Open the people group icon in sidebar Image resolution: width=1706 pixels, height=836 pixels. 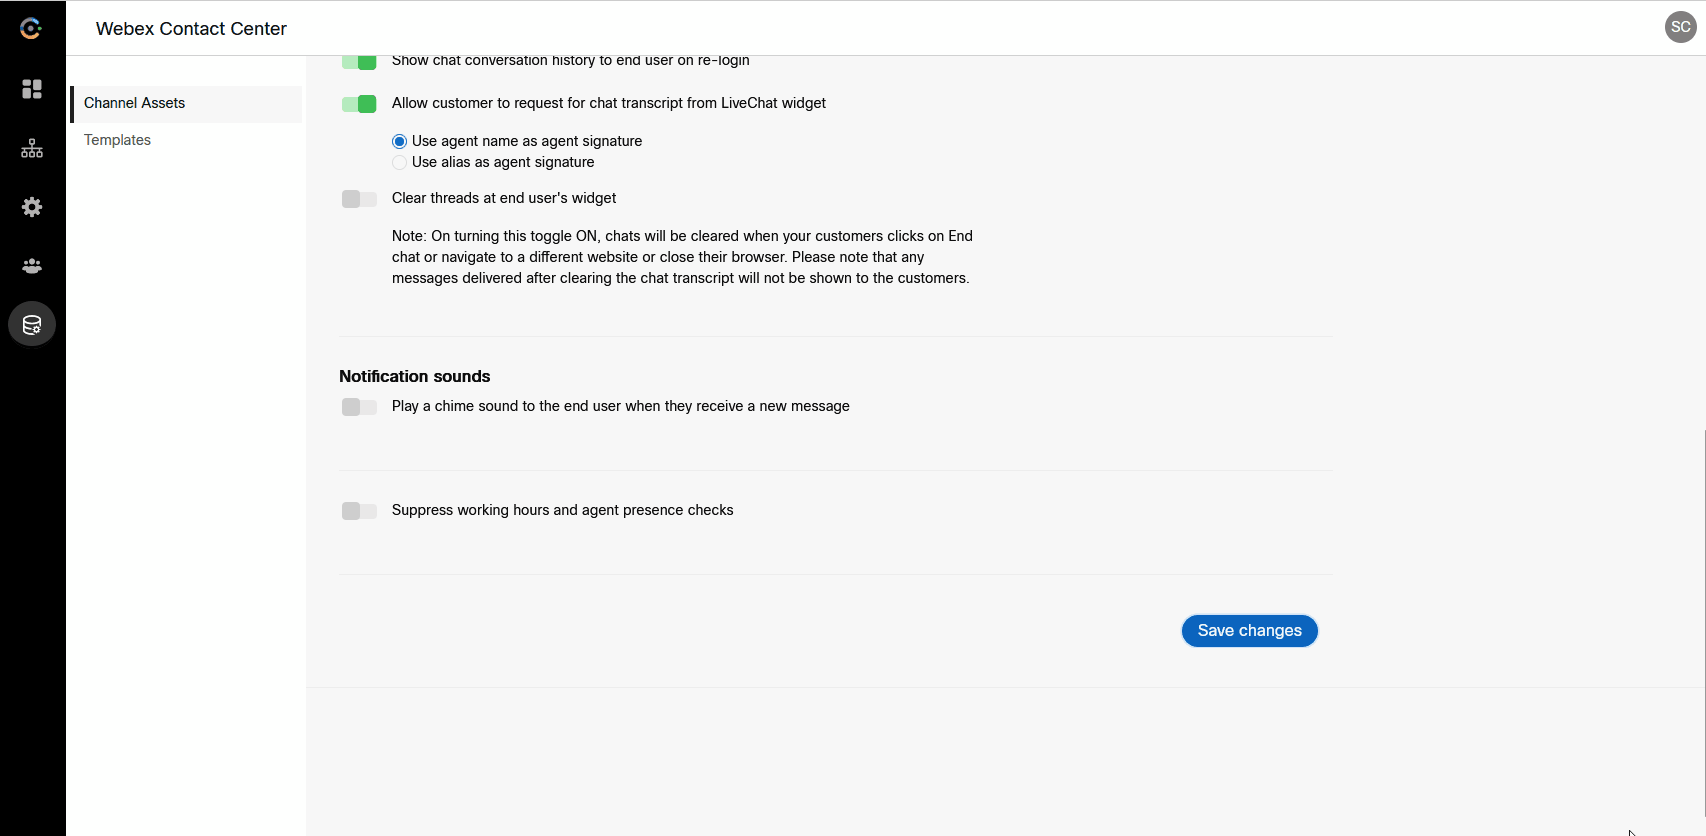click(32, 266)
